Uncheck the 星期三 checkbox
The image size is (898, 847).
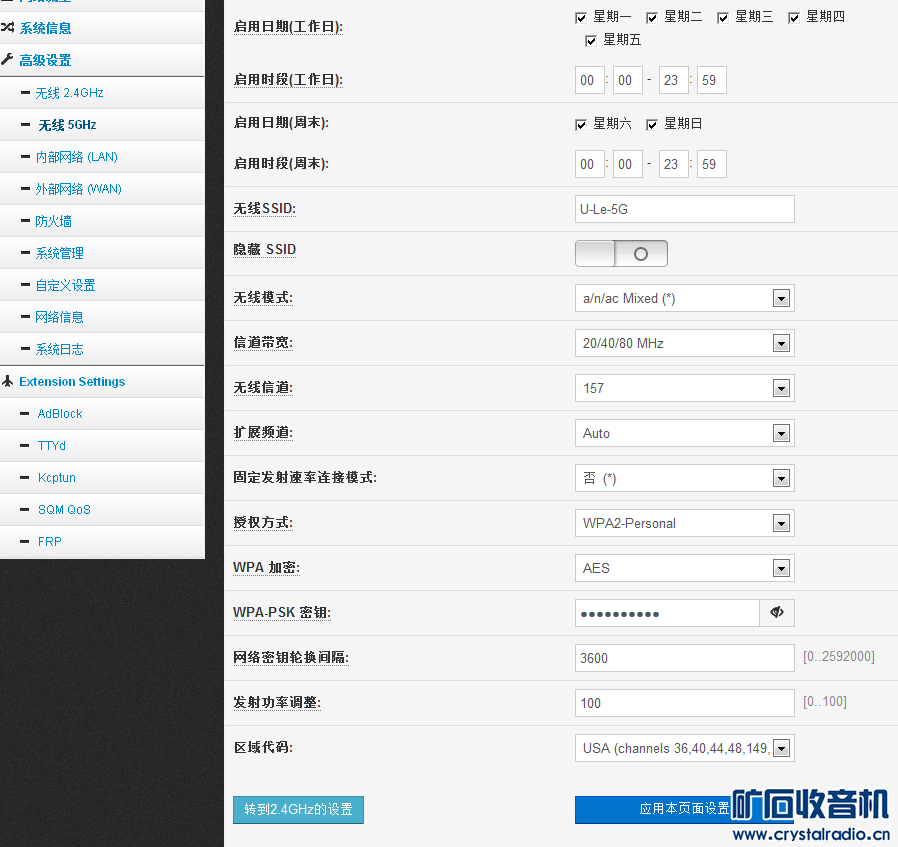click(x=723, y=18)
